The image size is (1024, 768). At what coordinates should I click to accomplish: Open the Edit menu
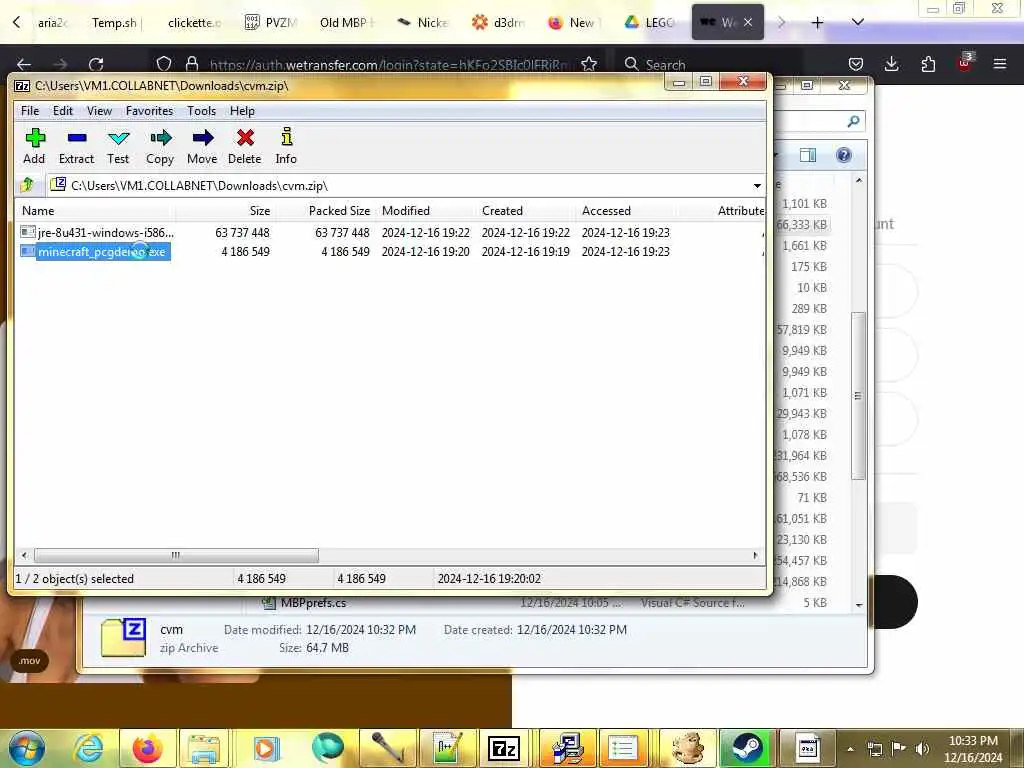point(63,111)
